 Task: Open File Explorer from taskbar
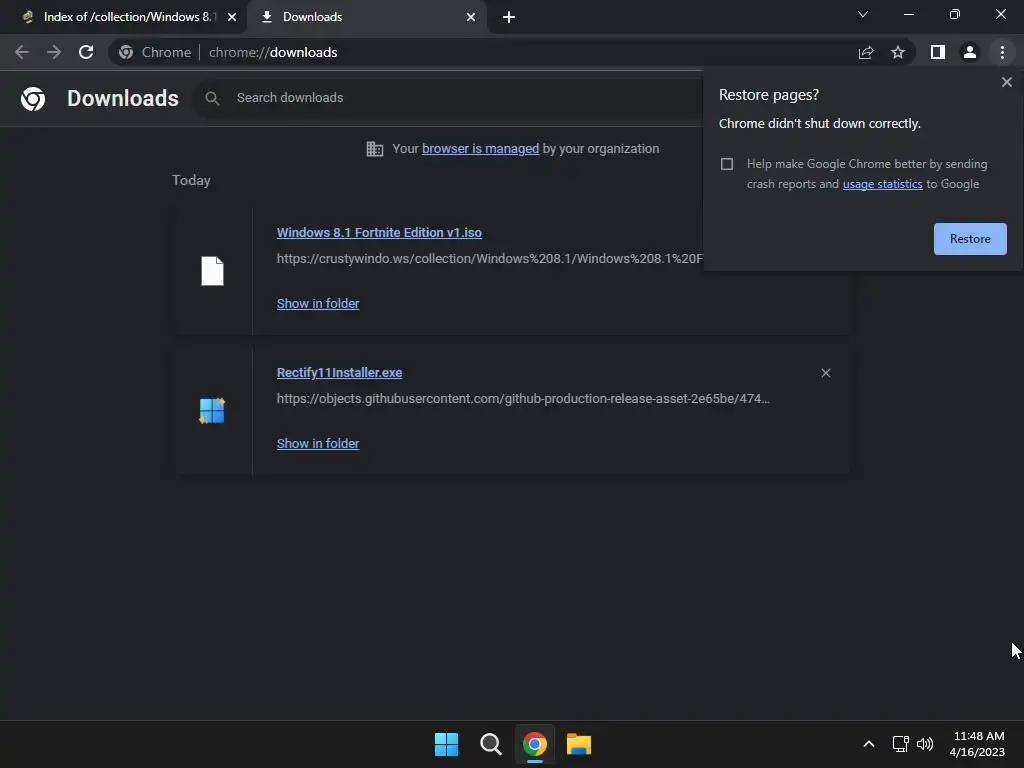pyautogui.click(x=579, y=744)
